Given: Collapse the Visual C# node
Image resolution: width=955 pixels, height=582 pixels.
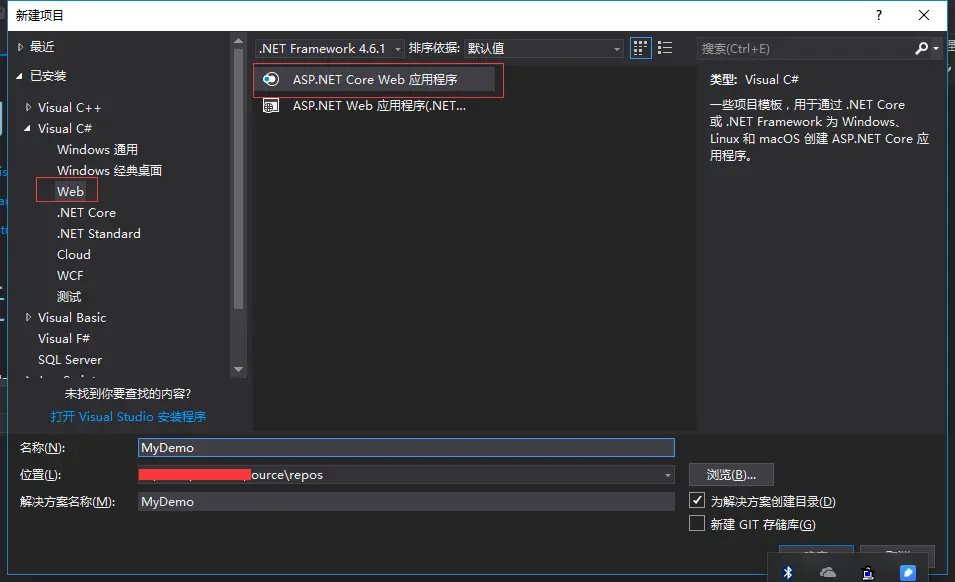Looking at the screenshot, I should pyautogui.click(x=27, y=128).
